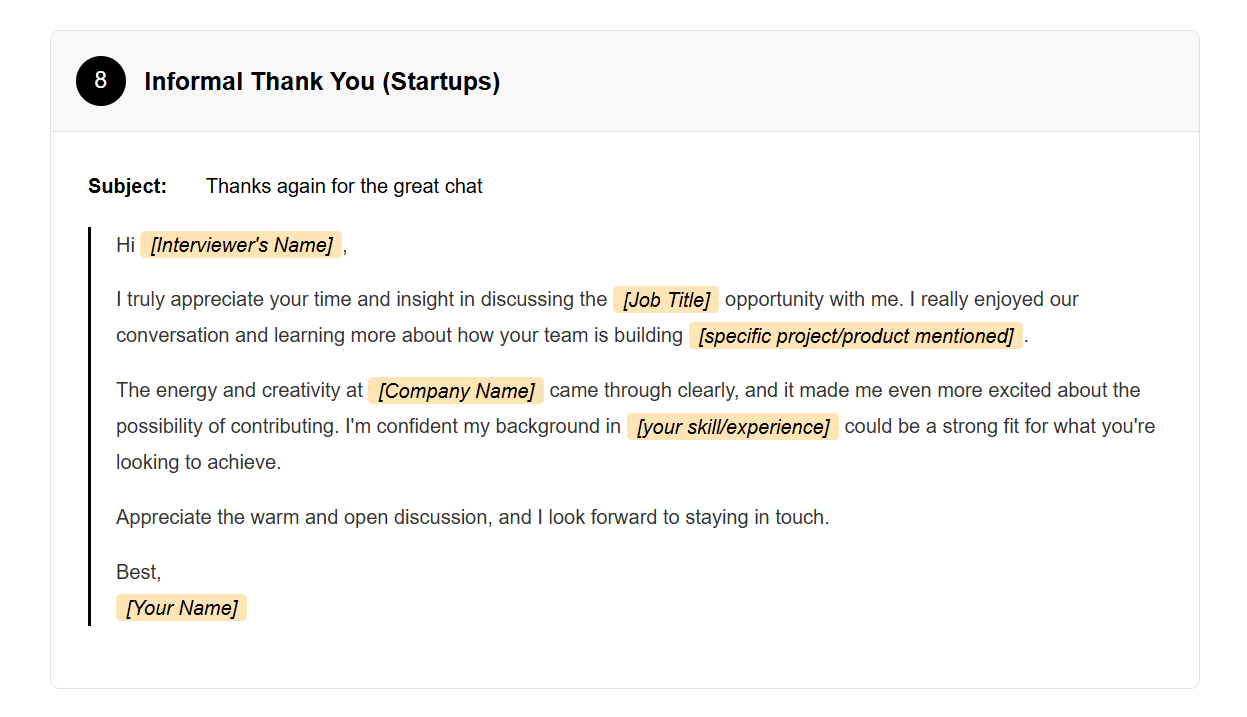Click the text "The energy and creativity at"

[239, 390]
